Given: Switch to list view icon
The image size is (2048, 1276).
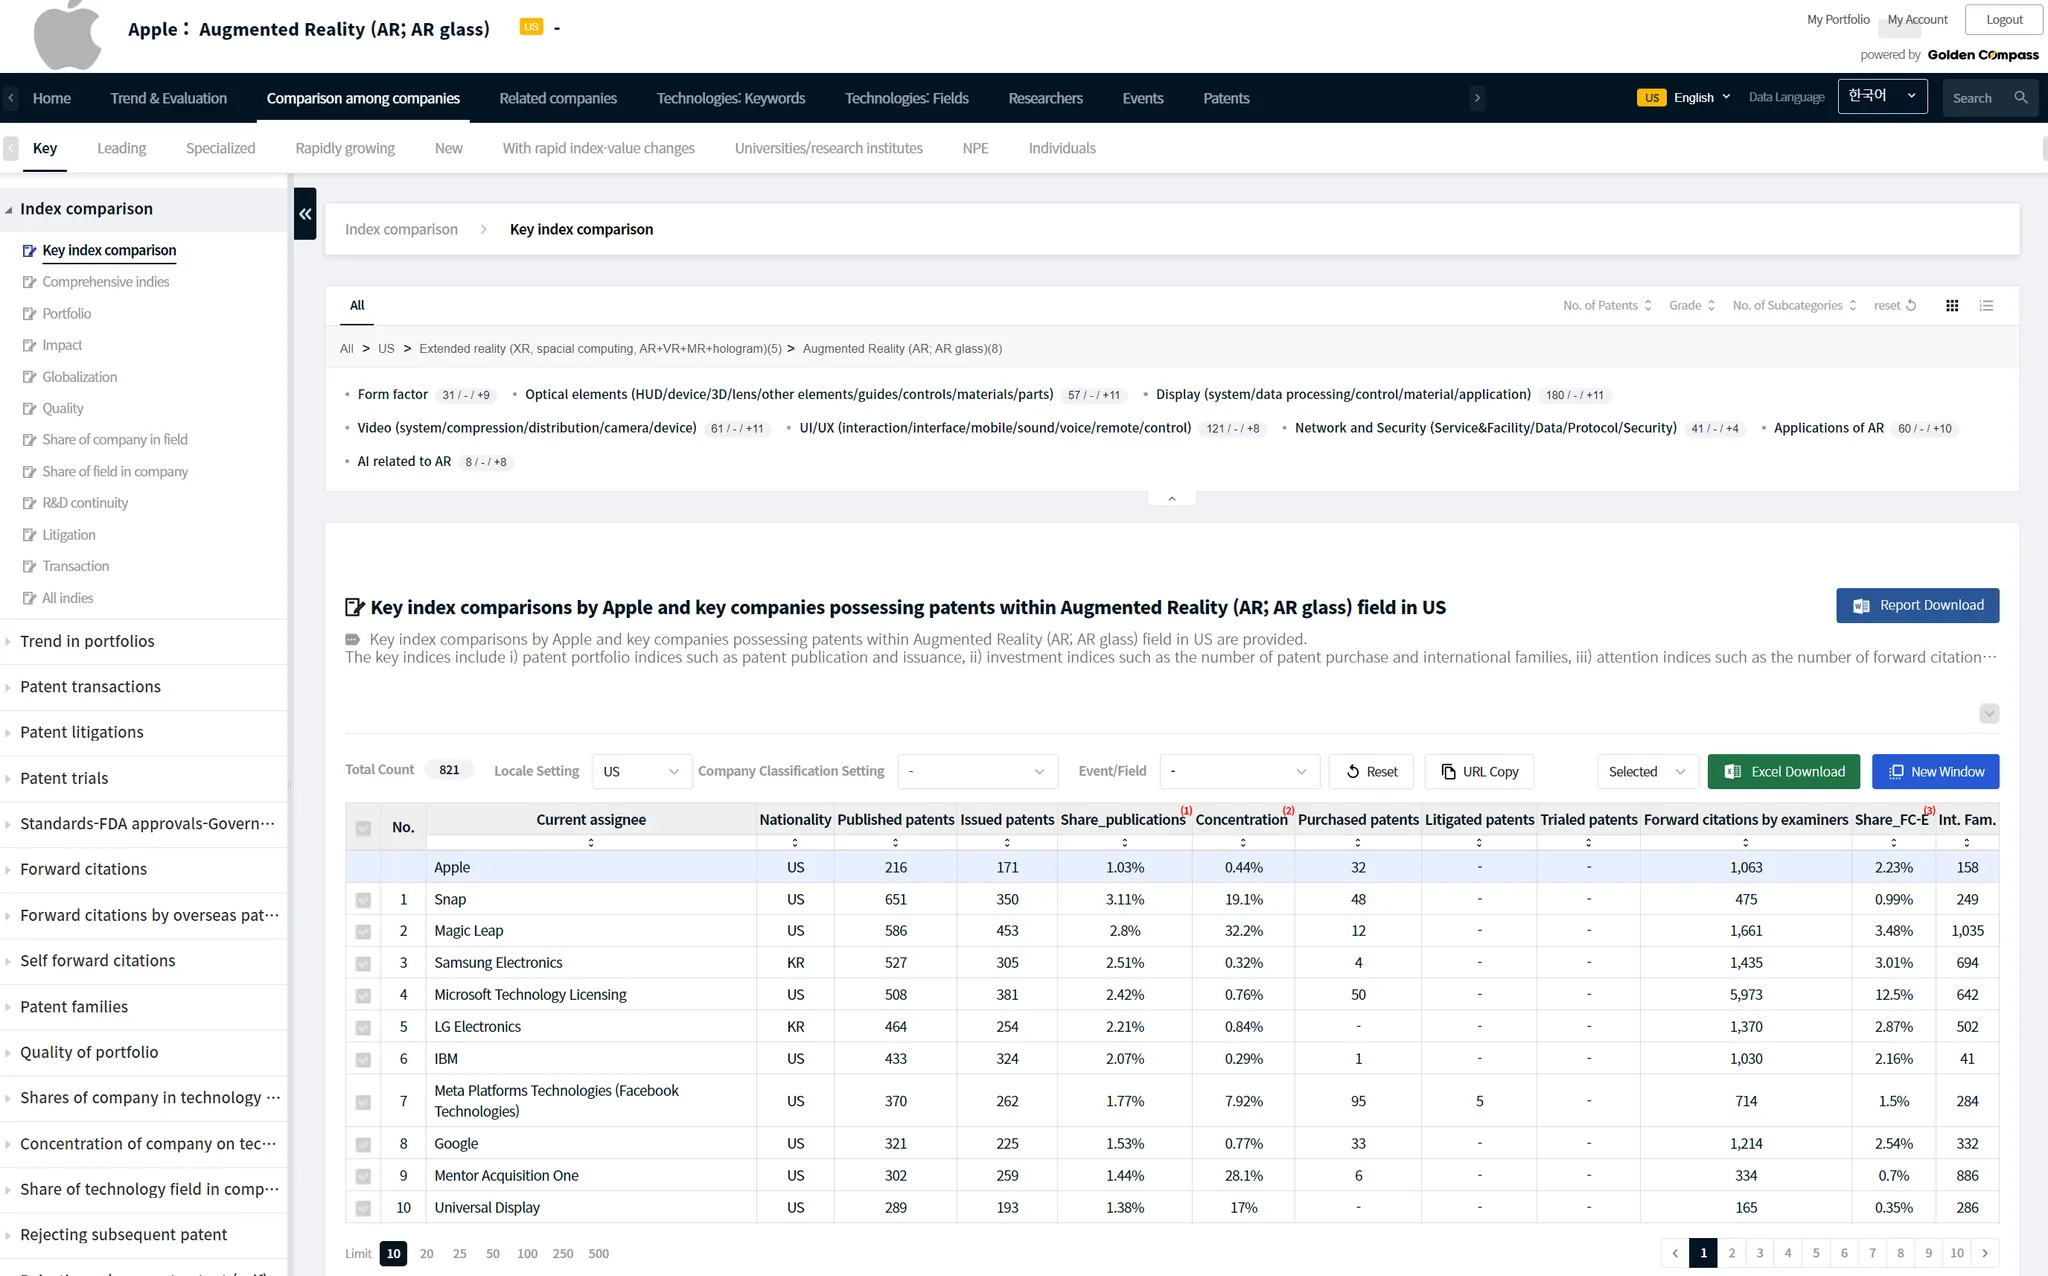Looking at the screenshot, I should (1986, 306).
